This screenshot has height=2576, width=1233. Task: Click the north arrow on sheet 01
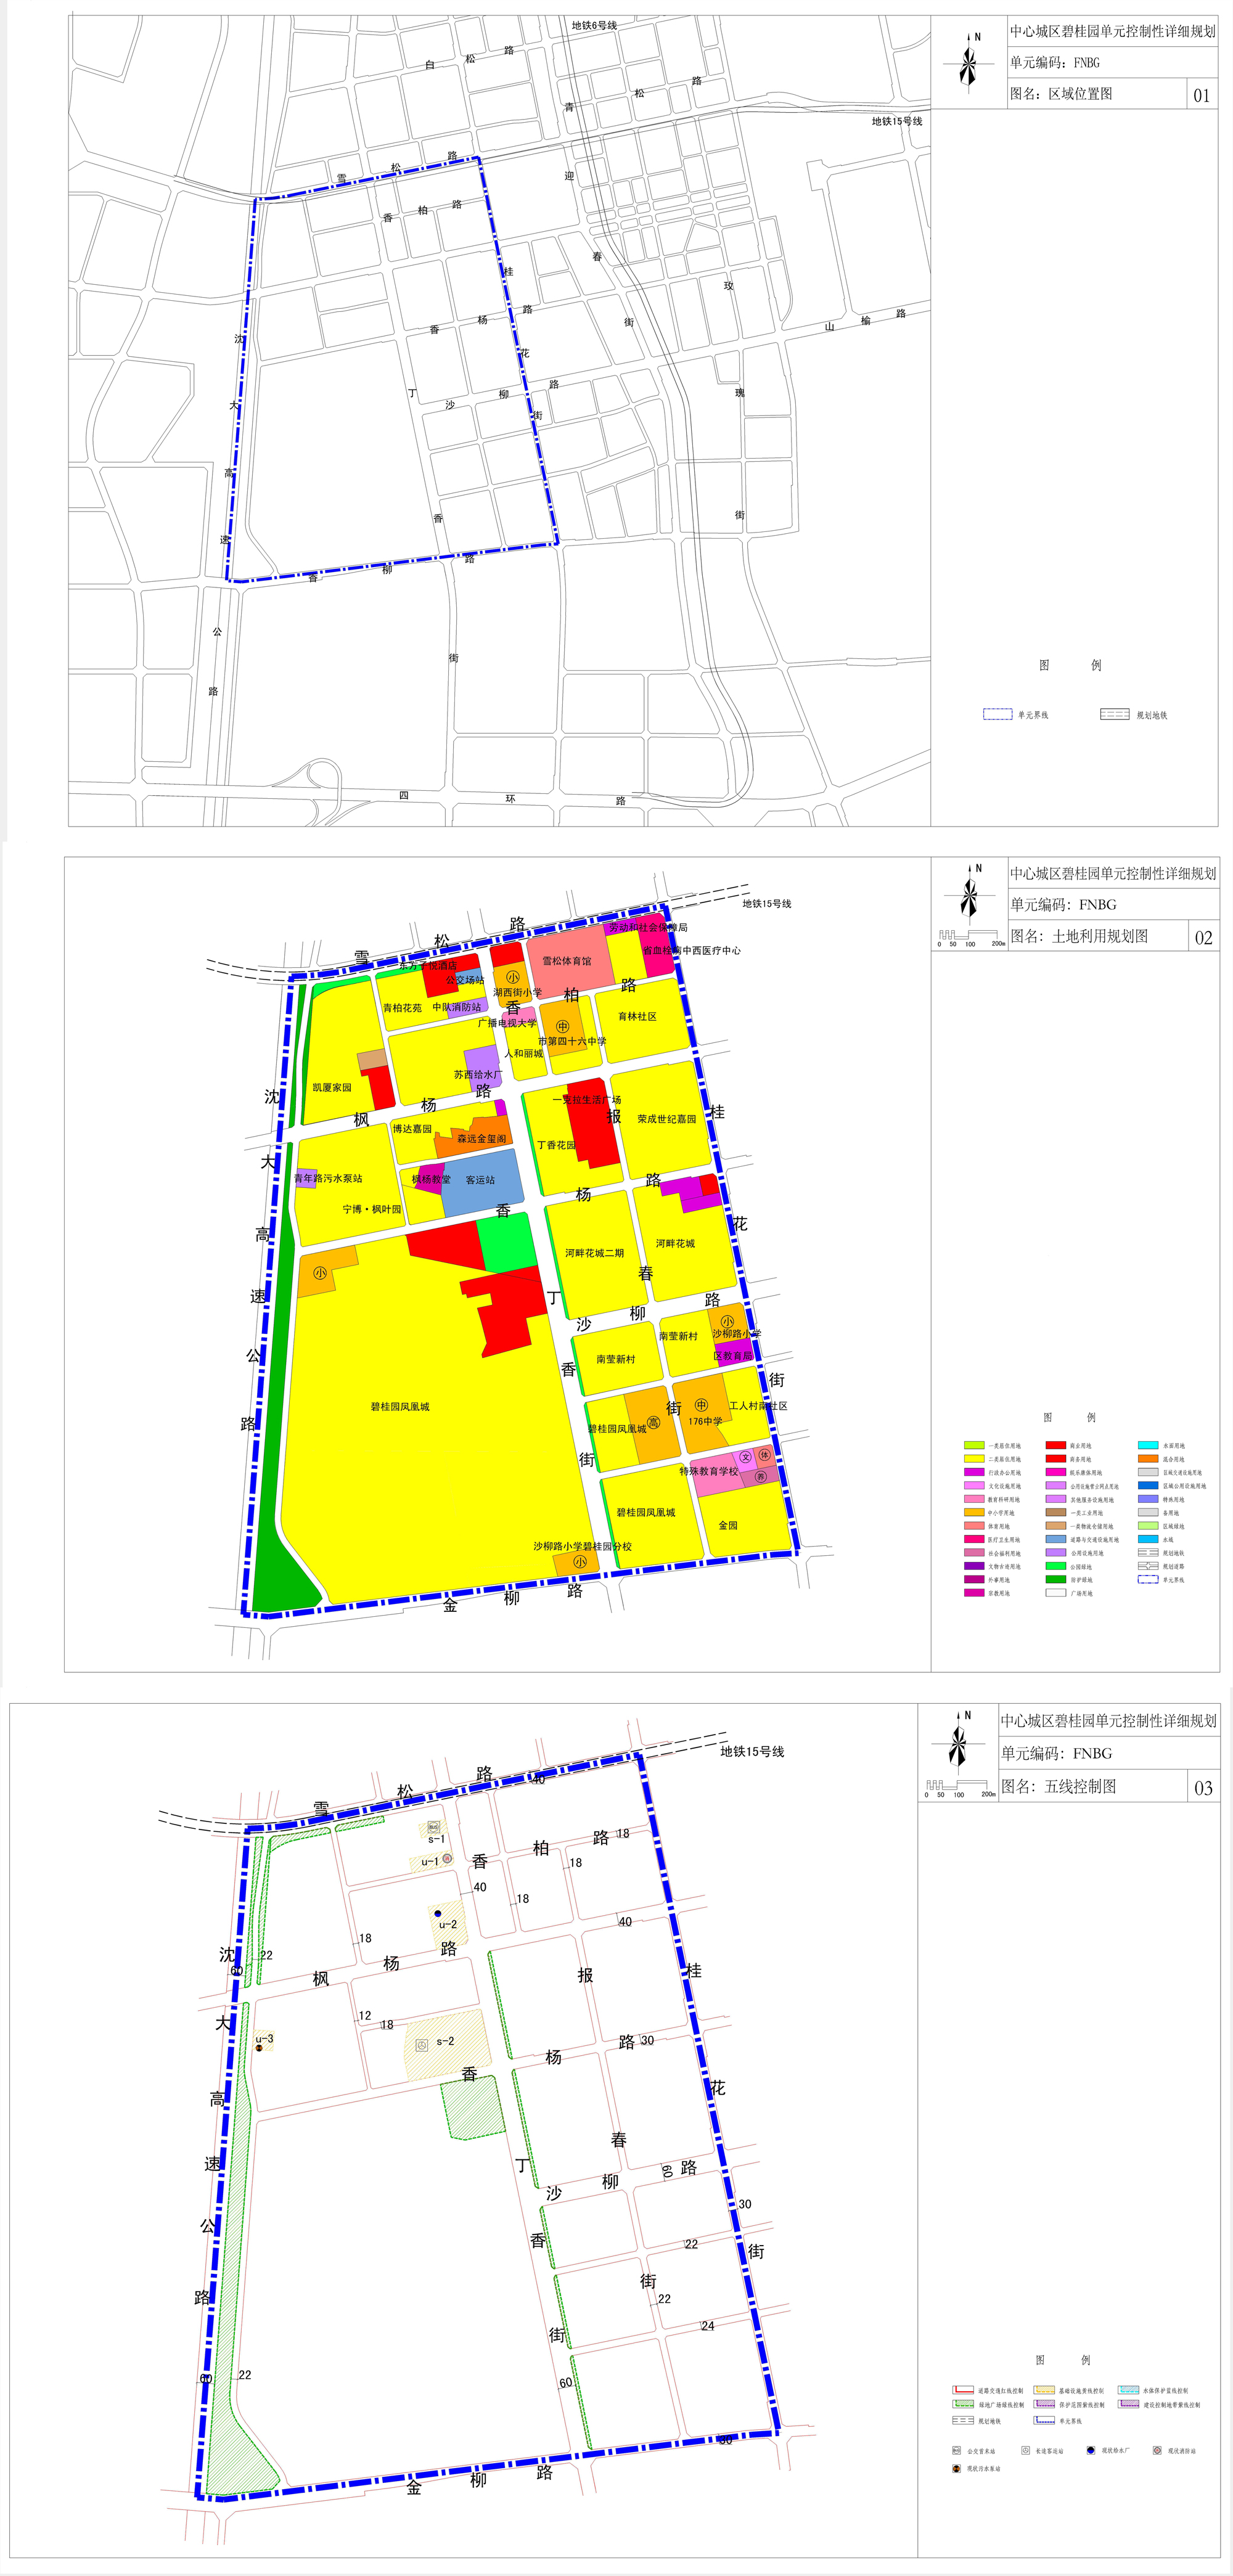968,63
